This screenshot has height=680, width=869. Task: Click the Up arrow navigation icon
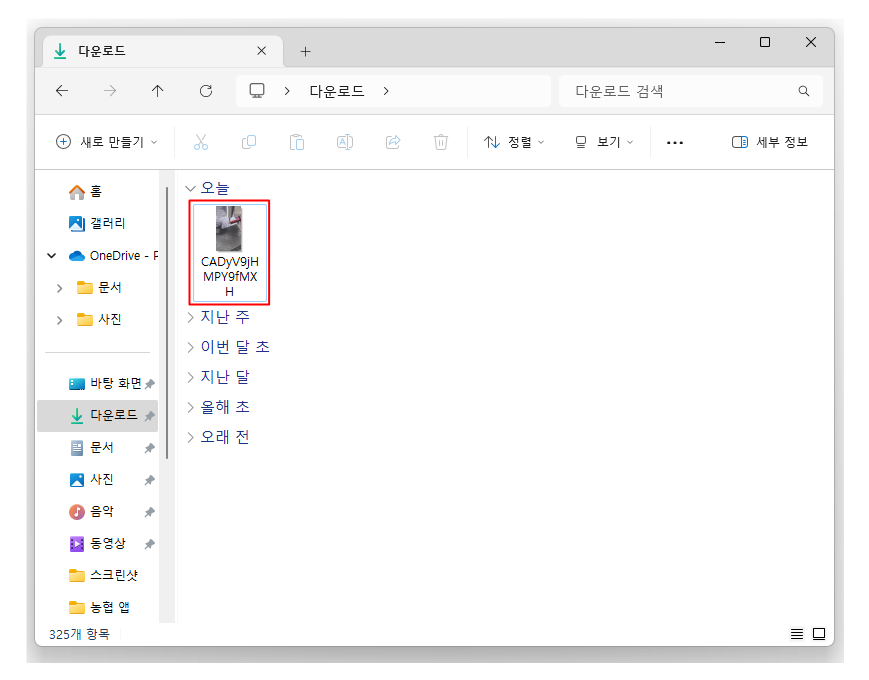(x=157, y=90)
